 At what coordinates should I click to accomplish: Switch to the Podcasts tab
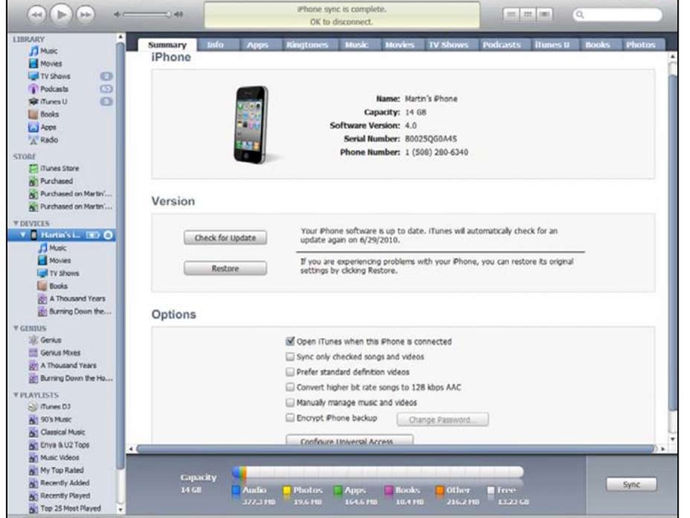502,45
